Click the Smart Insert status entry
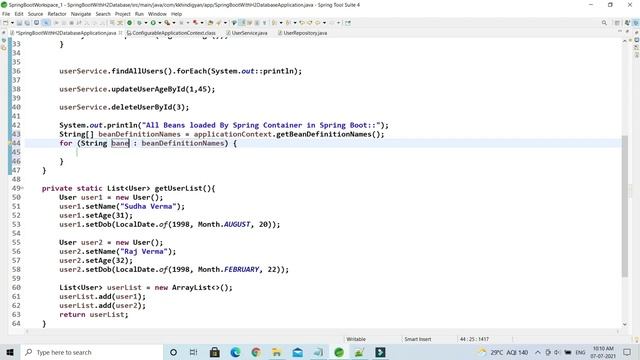The height and width of the screenshot is (360, 640). 418,339
